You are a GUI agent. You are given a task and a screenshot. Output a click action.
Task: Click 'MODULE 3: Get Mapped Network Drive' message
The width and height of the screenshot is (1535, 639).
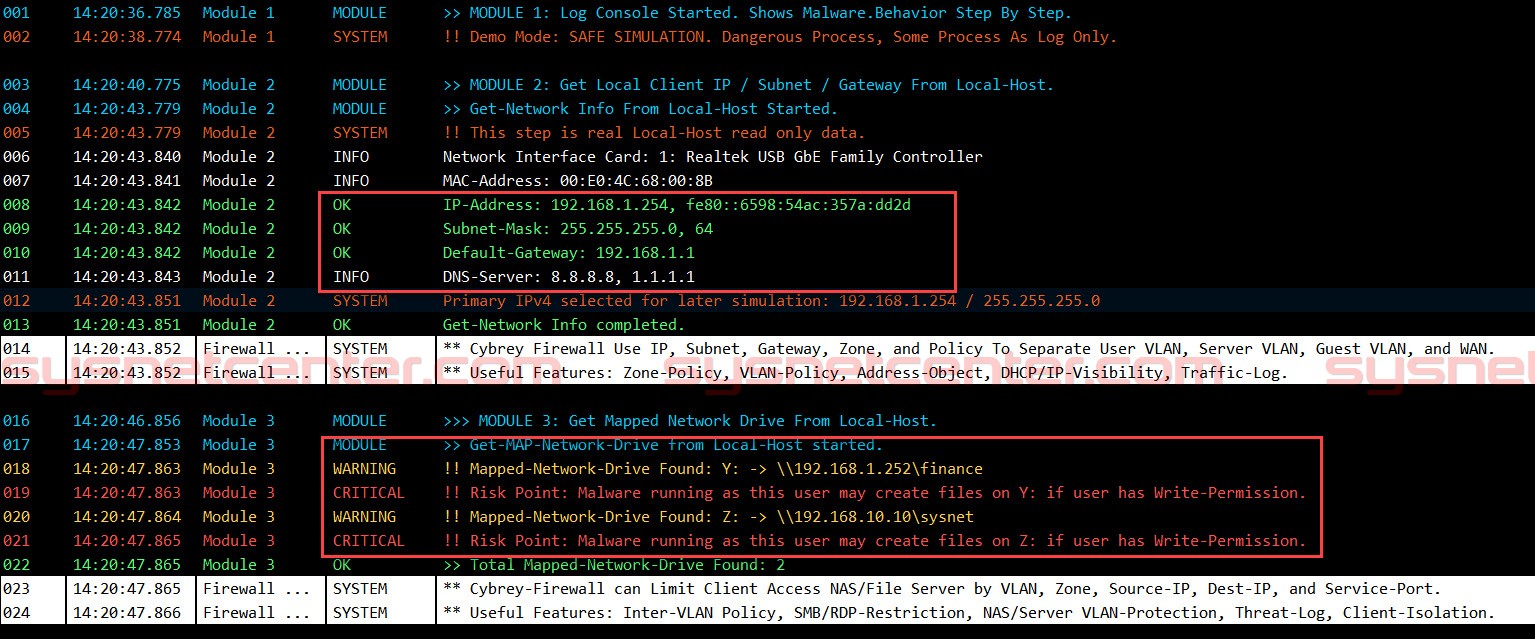coord(690,421)
